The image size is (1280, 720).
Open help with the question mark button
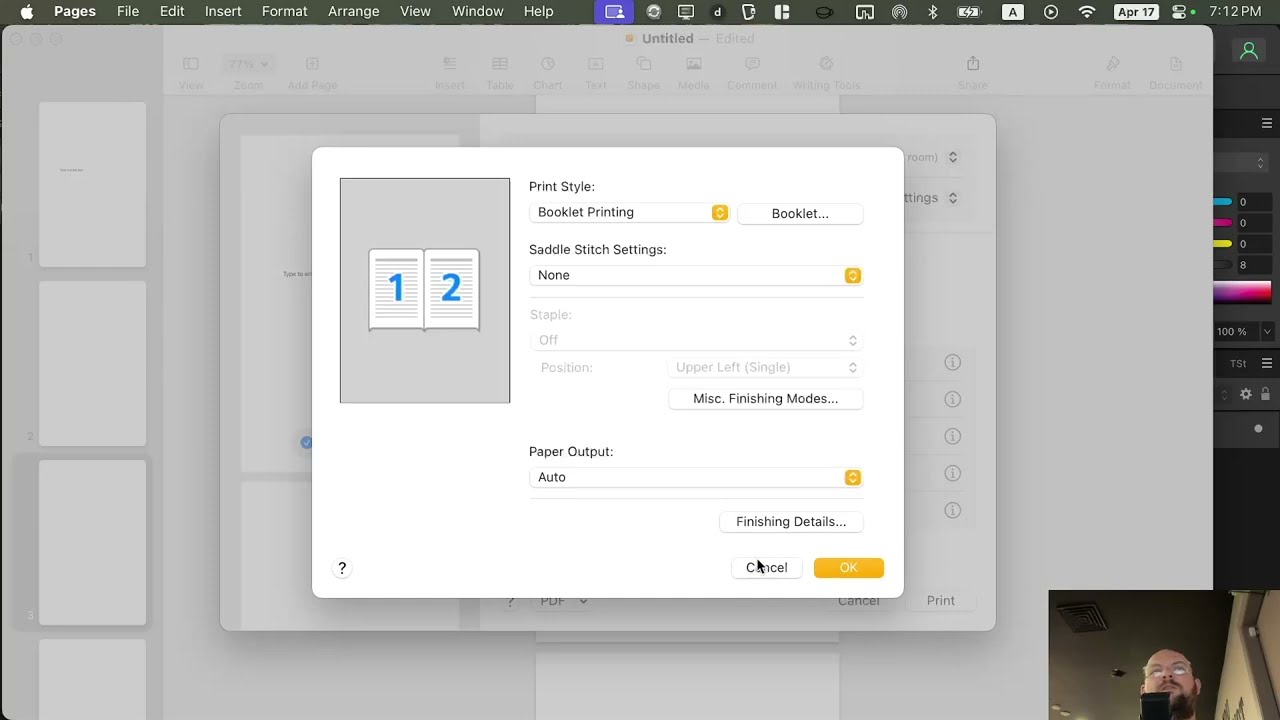[342, 568]
